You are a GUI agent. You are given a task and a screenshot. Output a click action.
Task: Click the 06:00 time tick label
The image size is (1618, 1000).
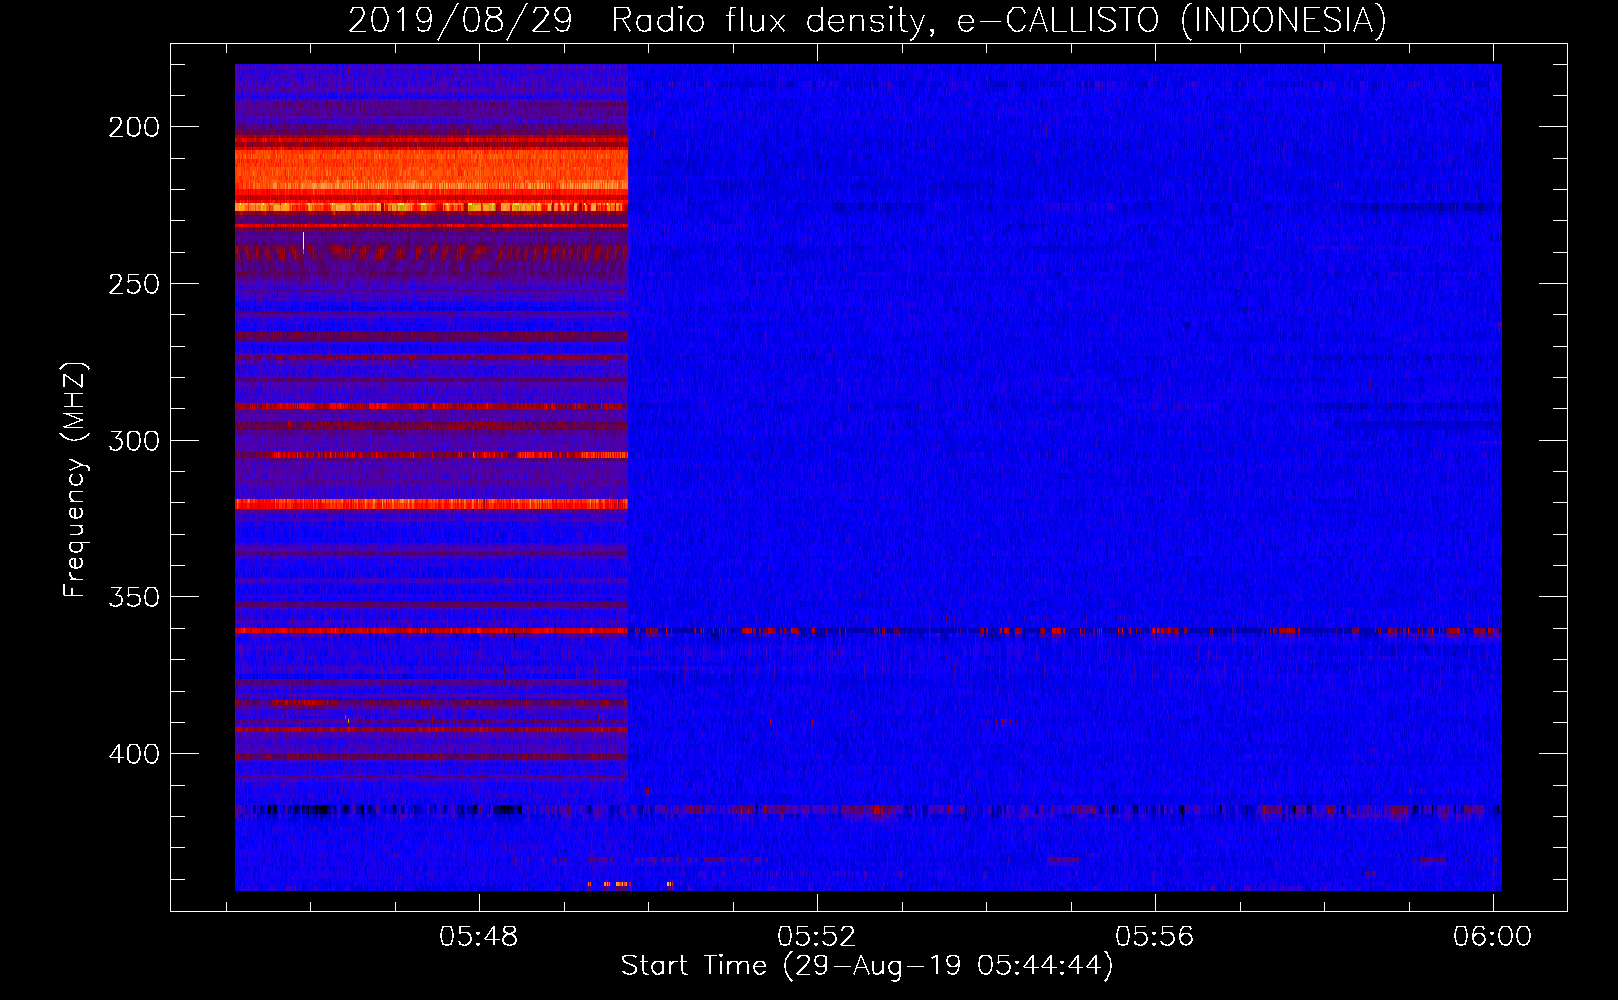tap(1492, 936)
